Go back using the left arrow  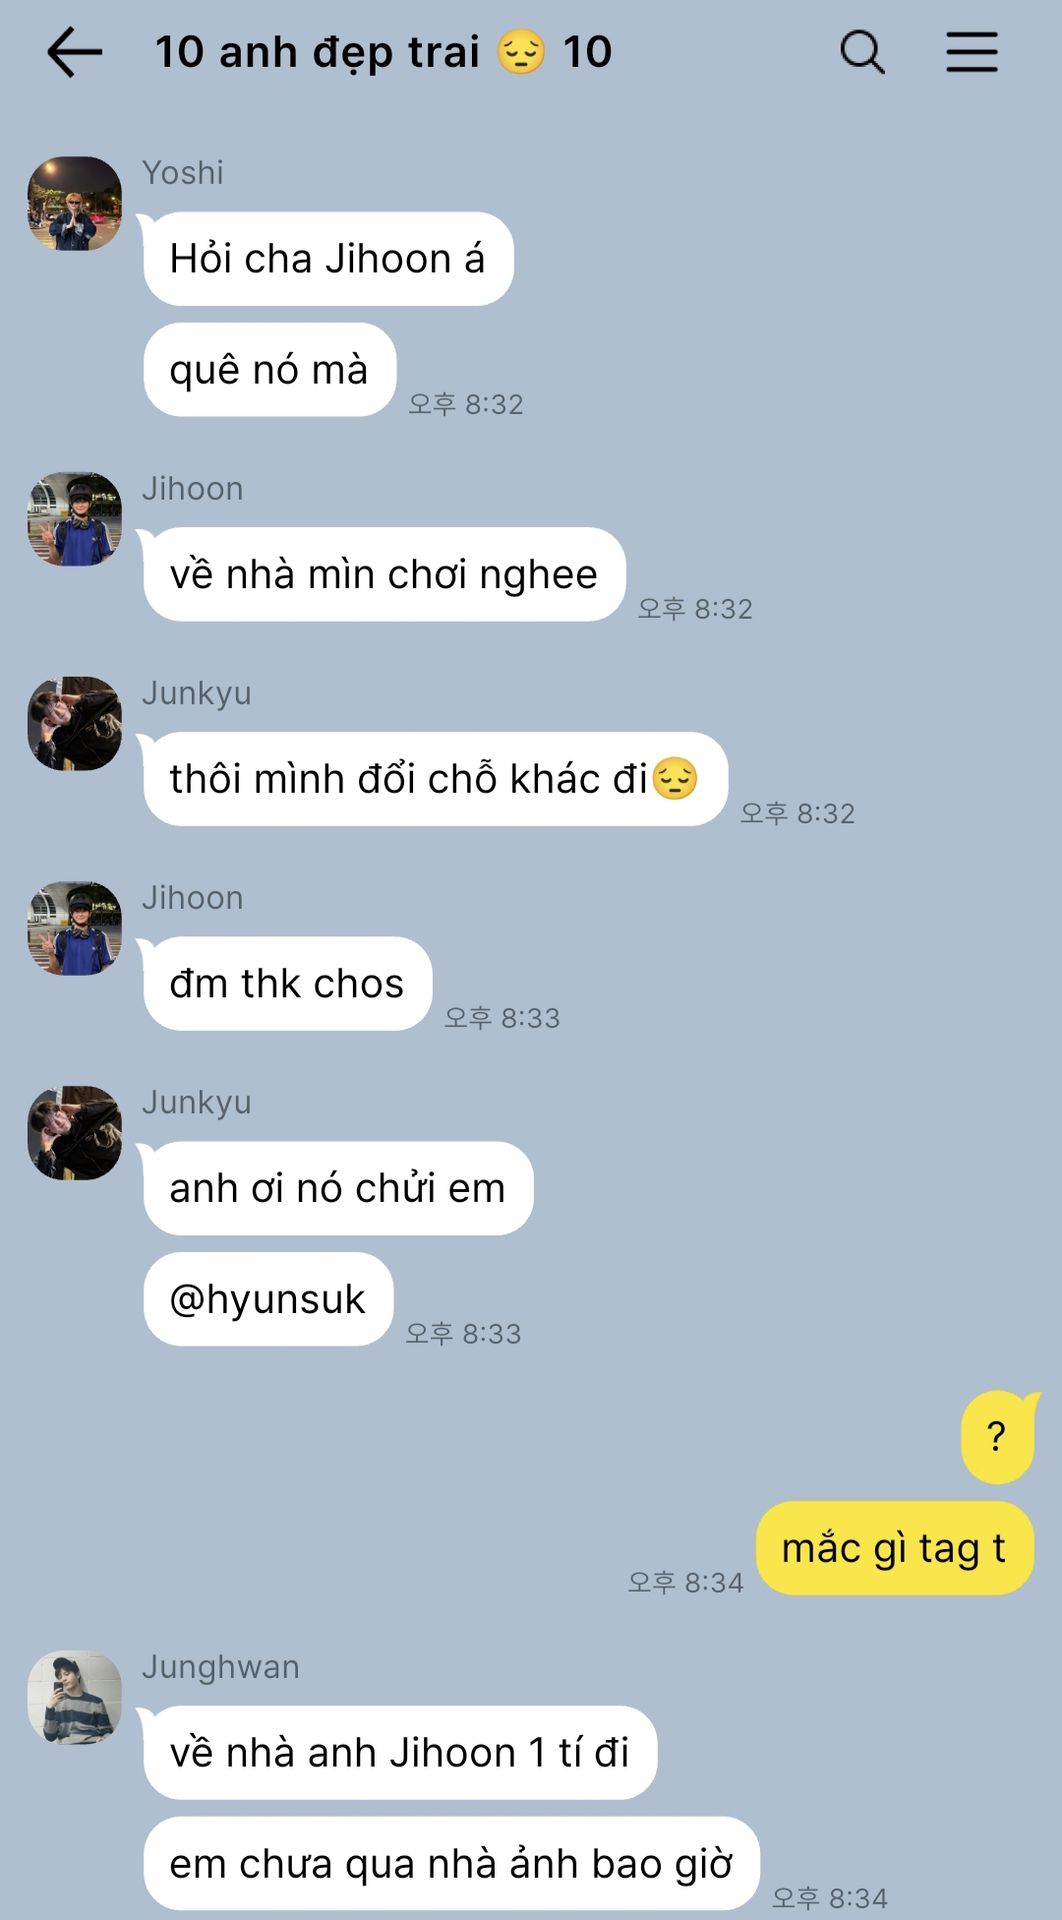(75, 52)
